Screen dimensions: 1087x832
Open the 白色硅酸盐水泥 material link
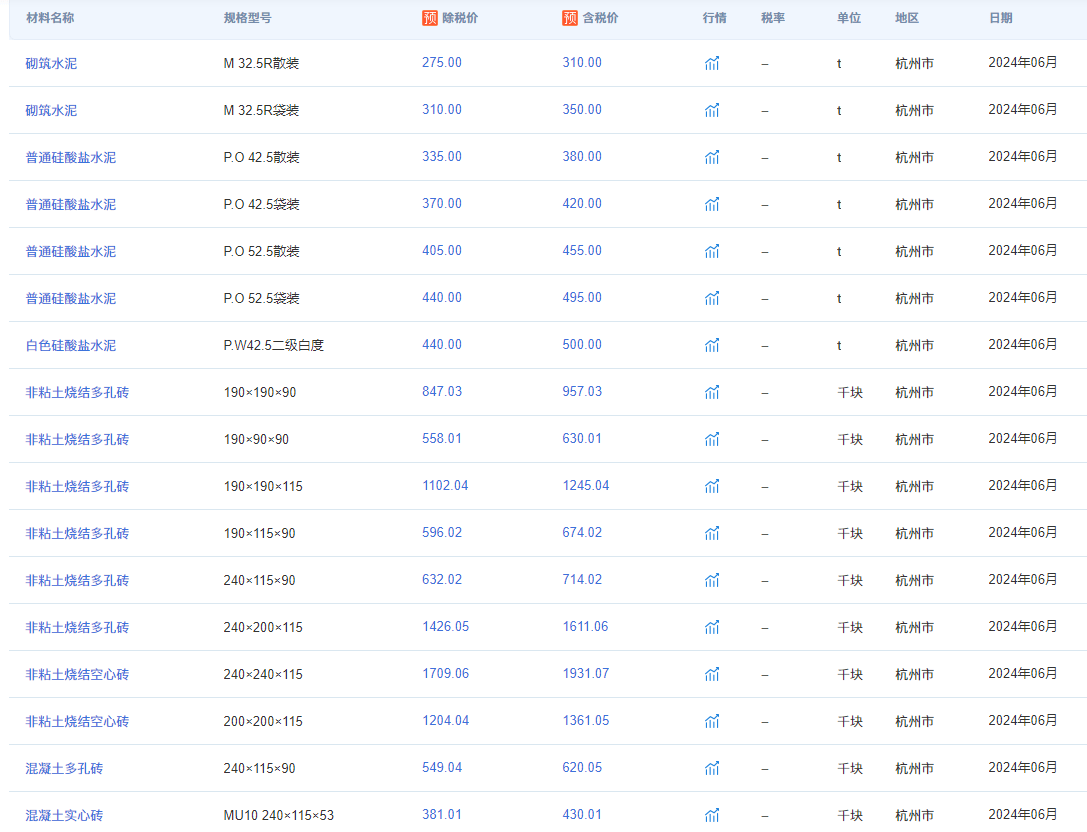click(71, 345)
